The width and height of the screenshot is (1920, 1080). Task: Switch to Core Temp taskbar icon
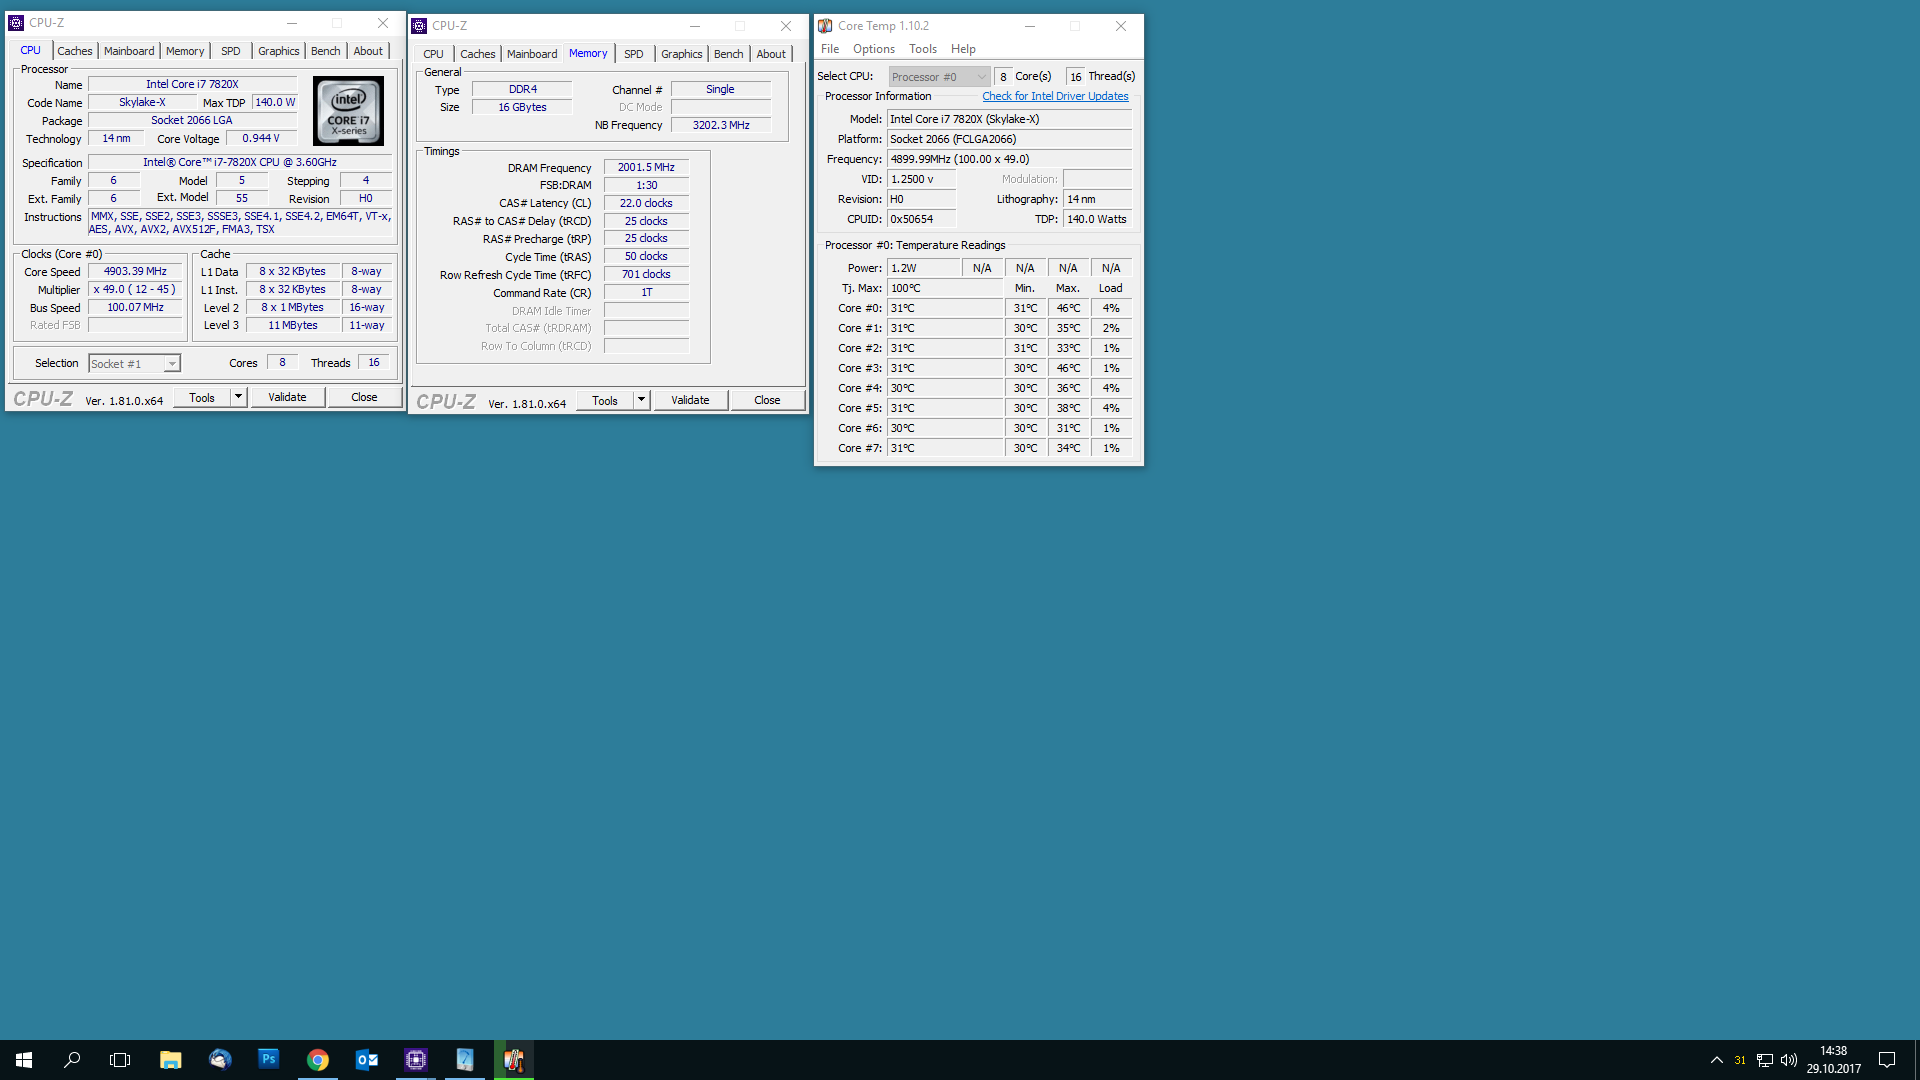click(514, 1060)
